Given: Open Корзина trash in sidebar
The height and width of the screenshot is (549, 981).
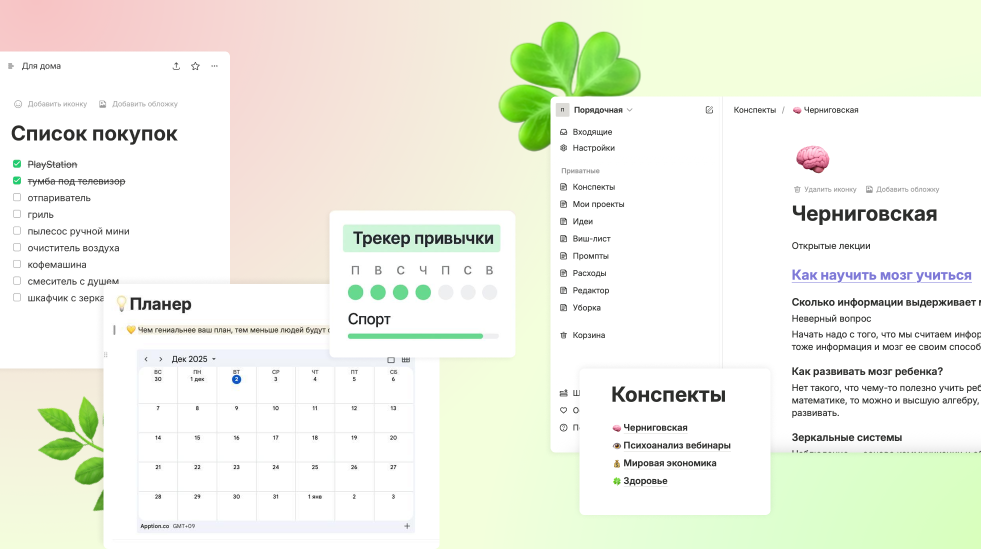Looking at the screenshot, I should coord(582,335).
